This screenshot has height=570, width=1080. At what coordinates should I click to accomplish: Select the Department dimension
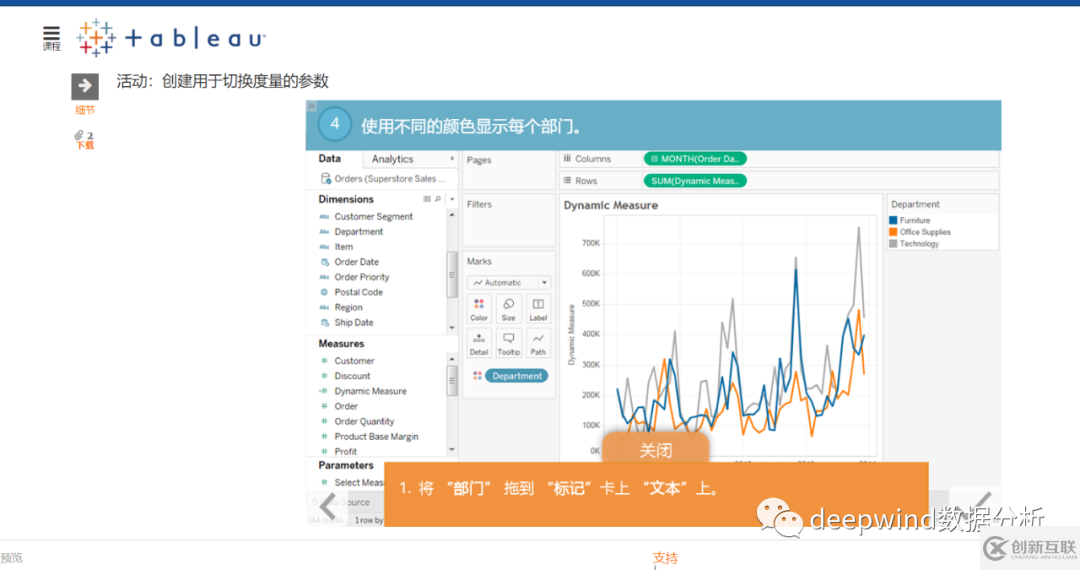pyautogui.click(x=359, y=232)
